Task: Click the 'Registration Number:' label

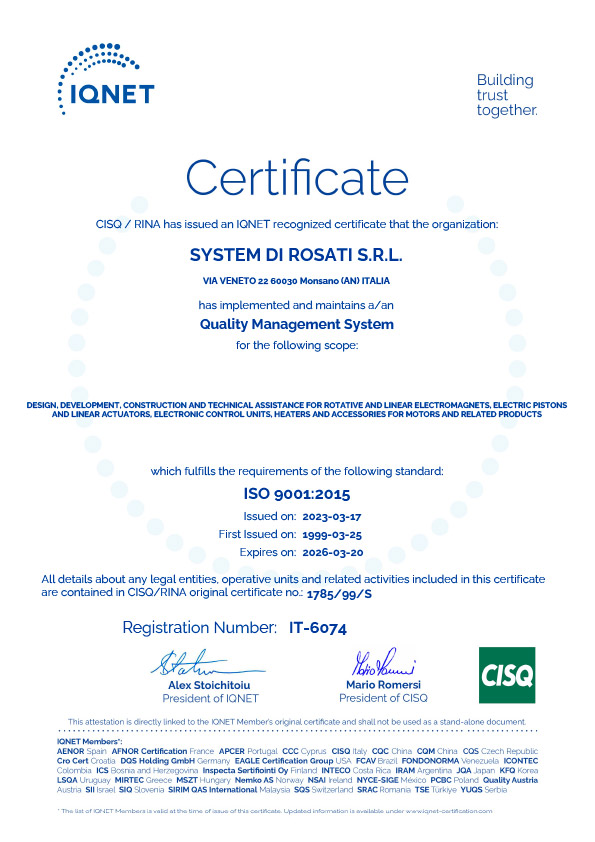Action: click(x=200, y=628)
